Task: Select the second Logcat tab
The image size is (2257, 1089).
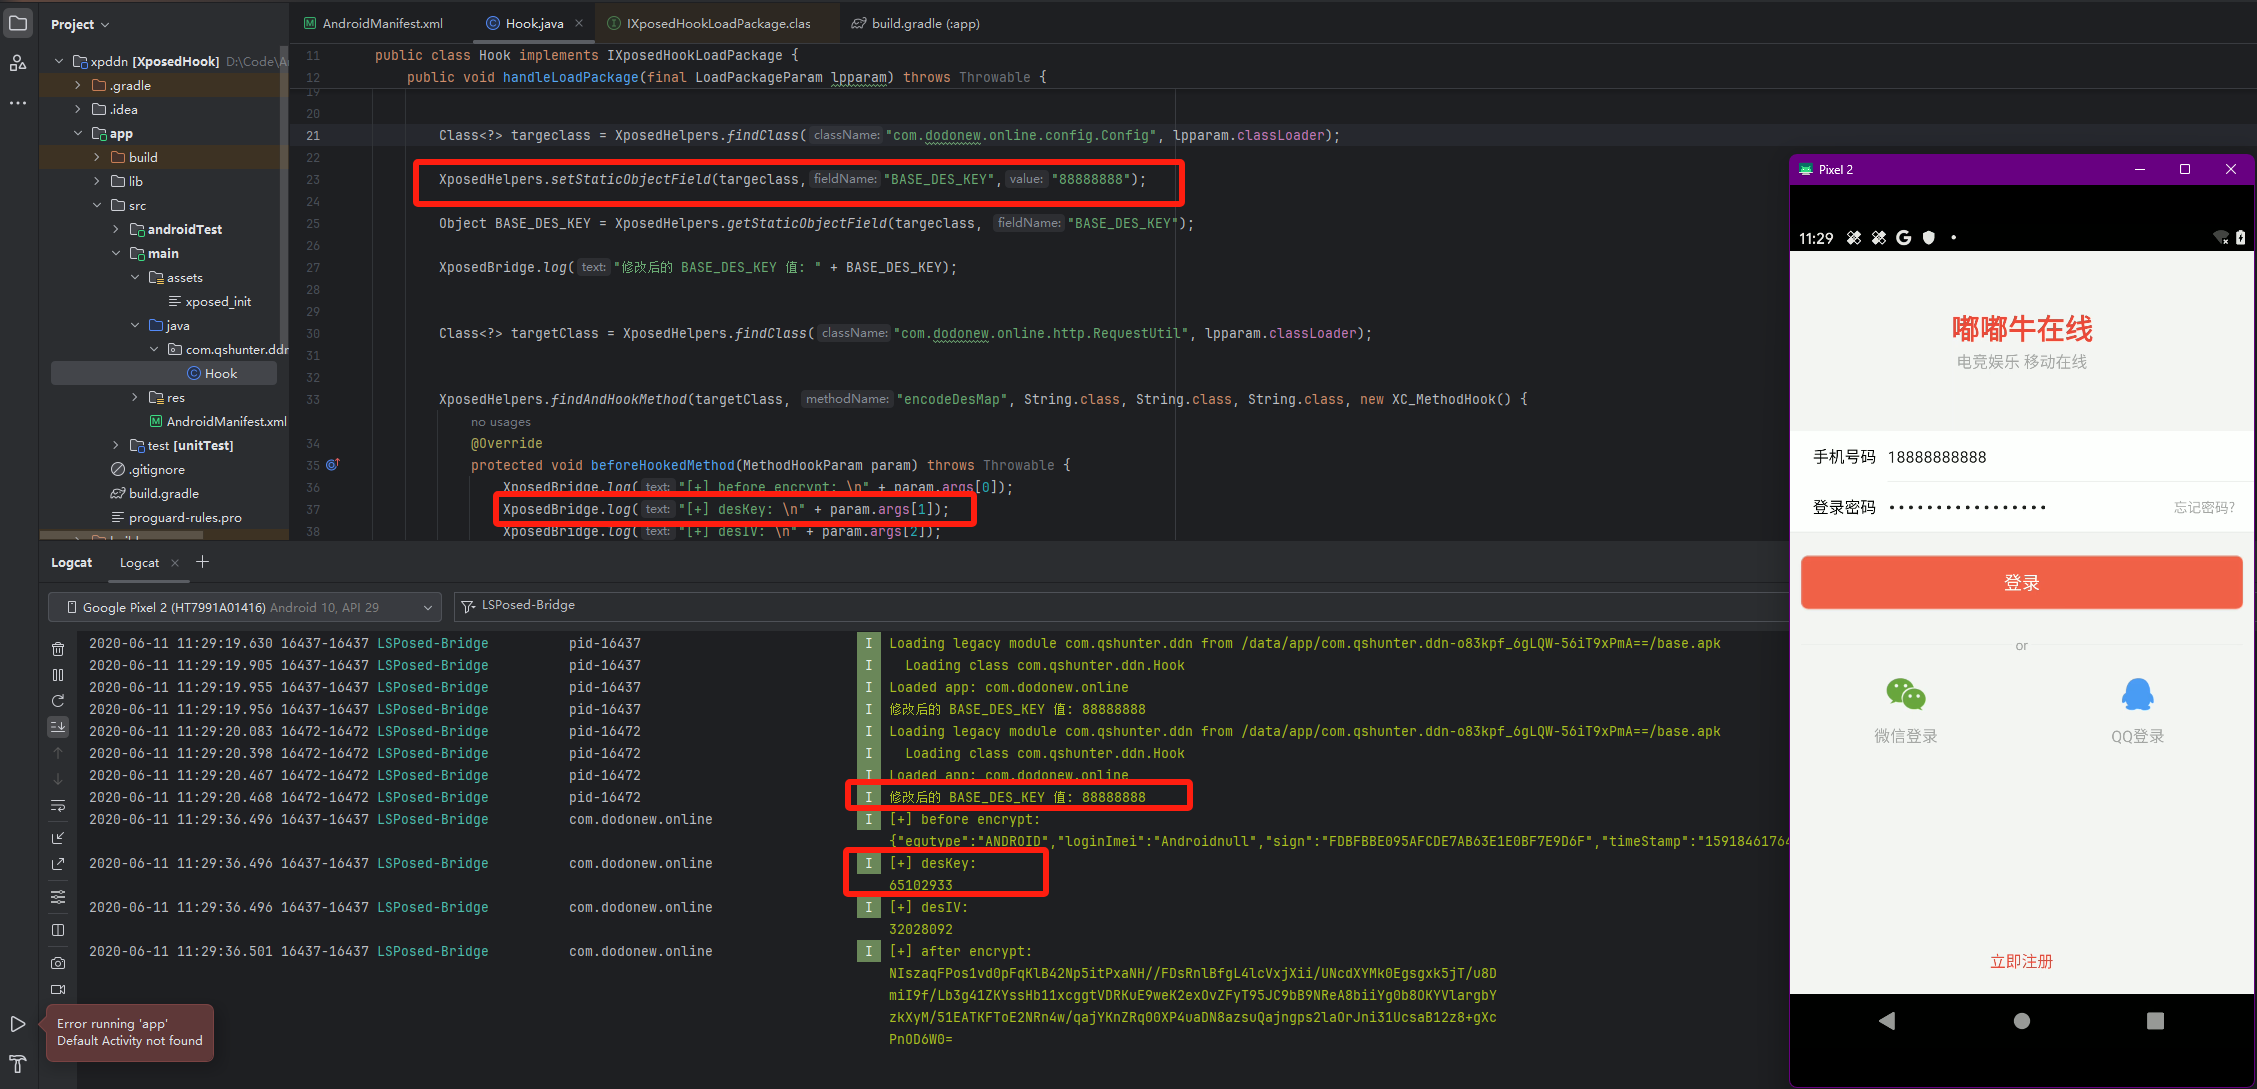Action: point(139,563)
